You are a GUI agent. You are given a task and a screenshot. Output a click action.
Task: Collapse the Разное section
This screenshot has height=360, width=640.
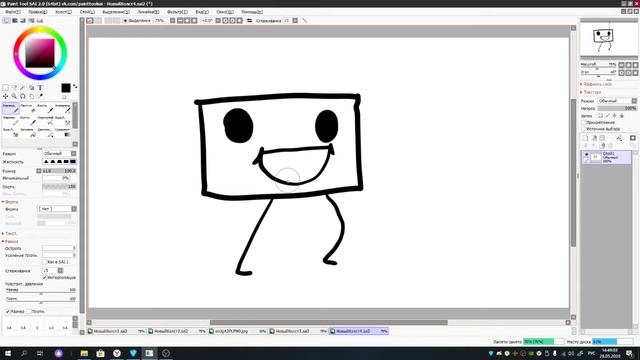coord(10,241)
